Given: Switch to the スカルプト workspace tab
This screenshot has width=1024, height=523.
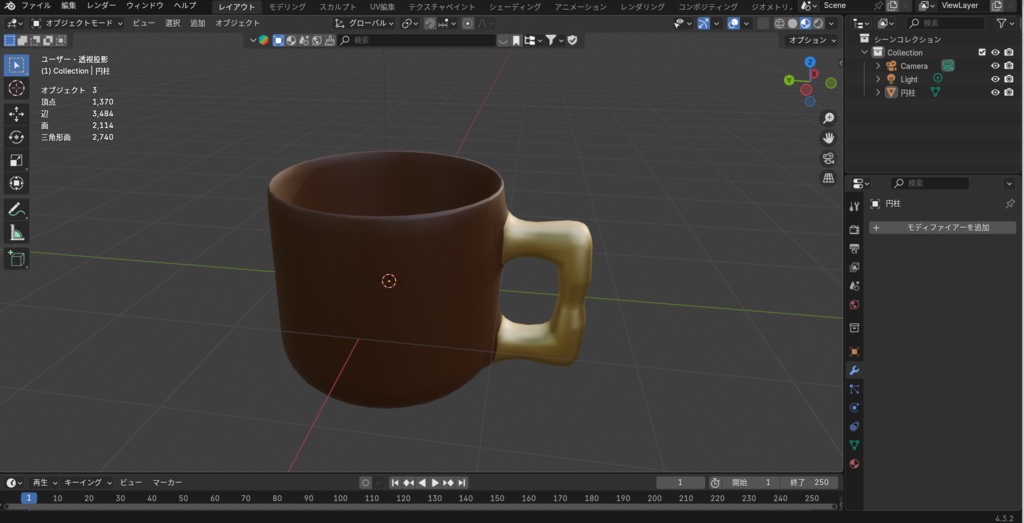Looking at the screenshot, I should pos(338,7).
